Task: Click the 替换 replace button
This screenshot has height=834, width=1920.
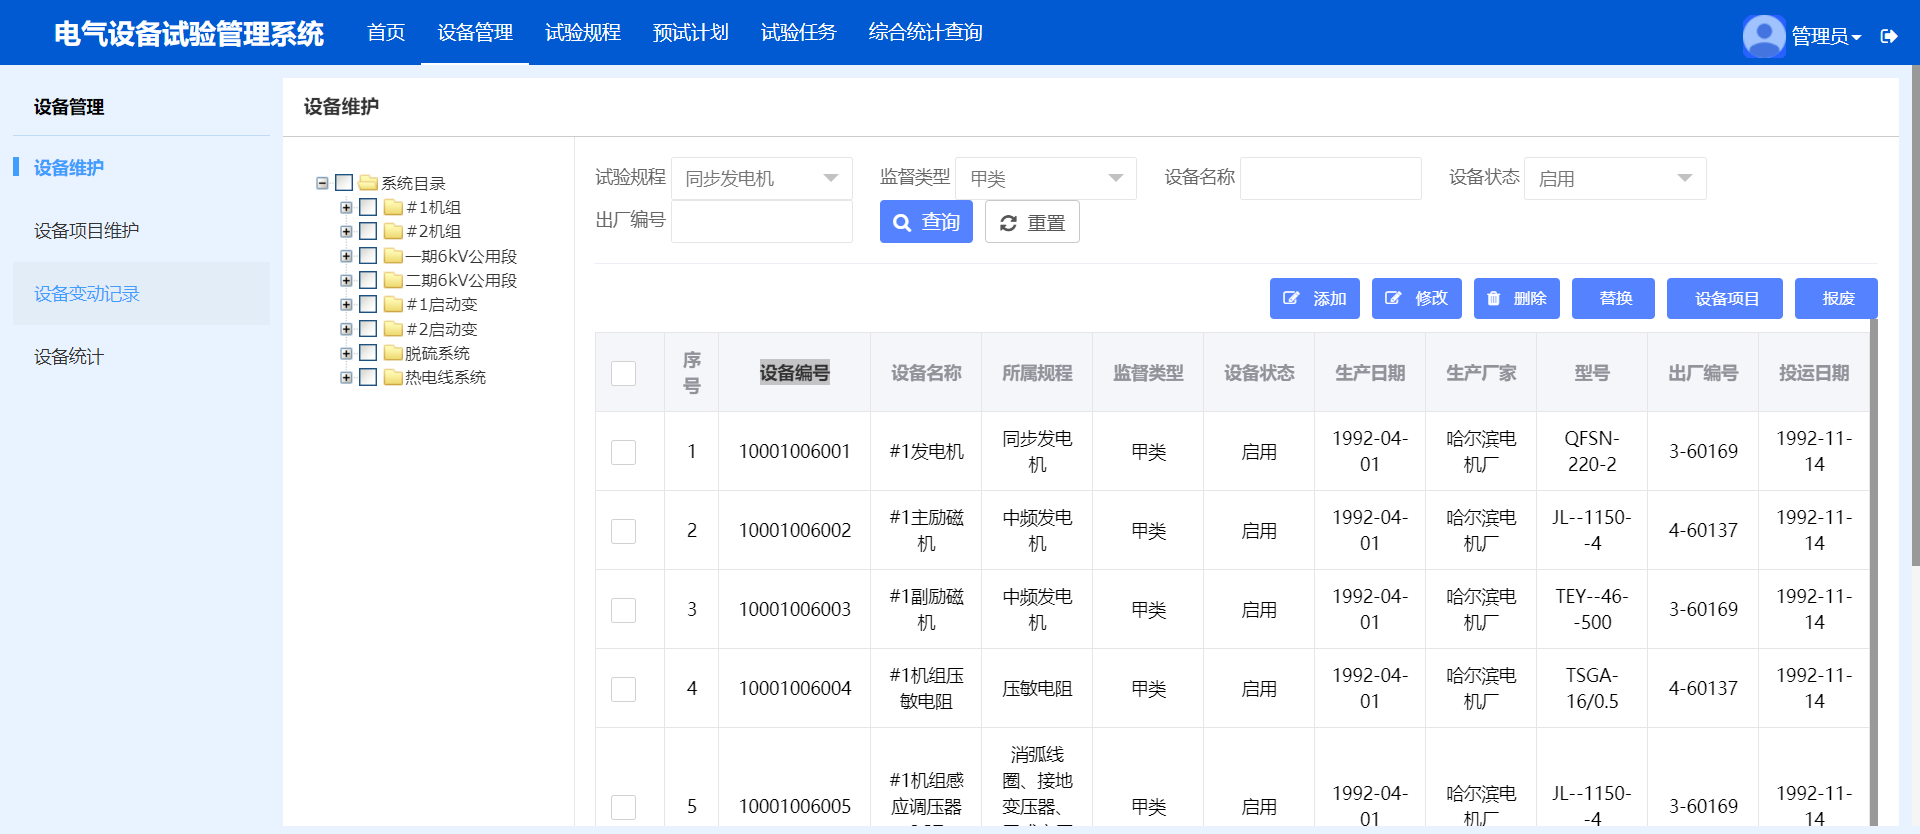Action: point(1613,298)
